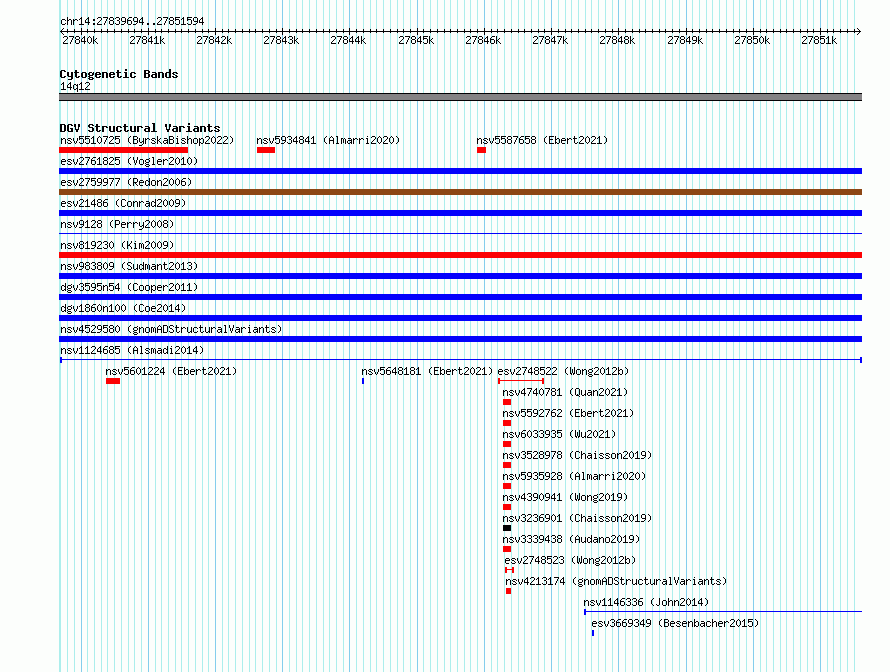Screen dimensions: 890x672
Task: Click the nsv4390941 (Wong2019) label
Action: (565, 497)
